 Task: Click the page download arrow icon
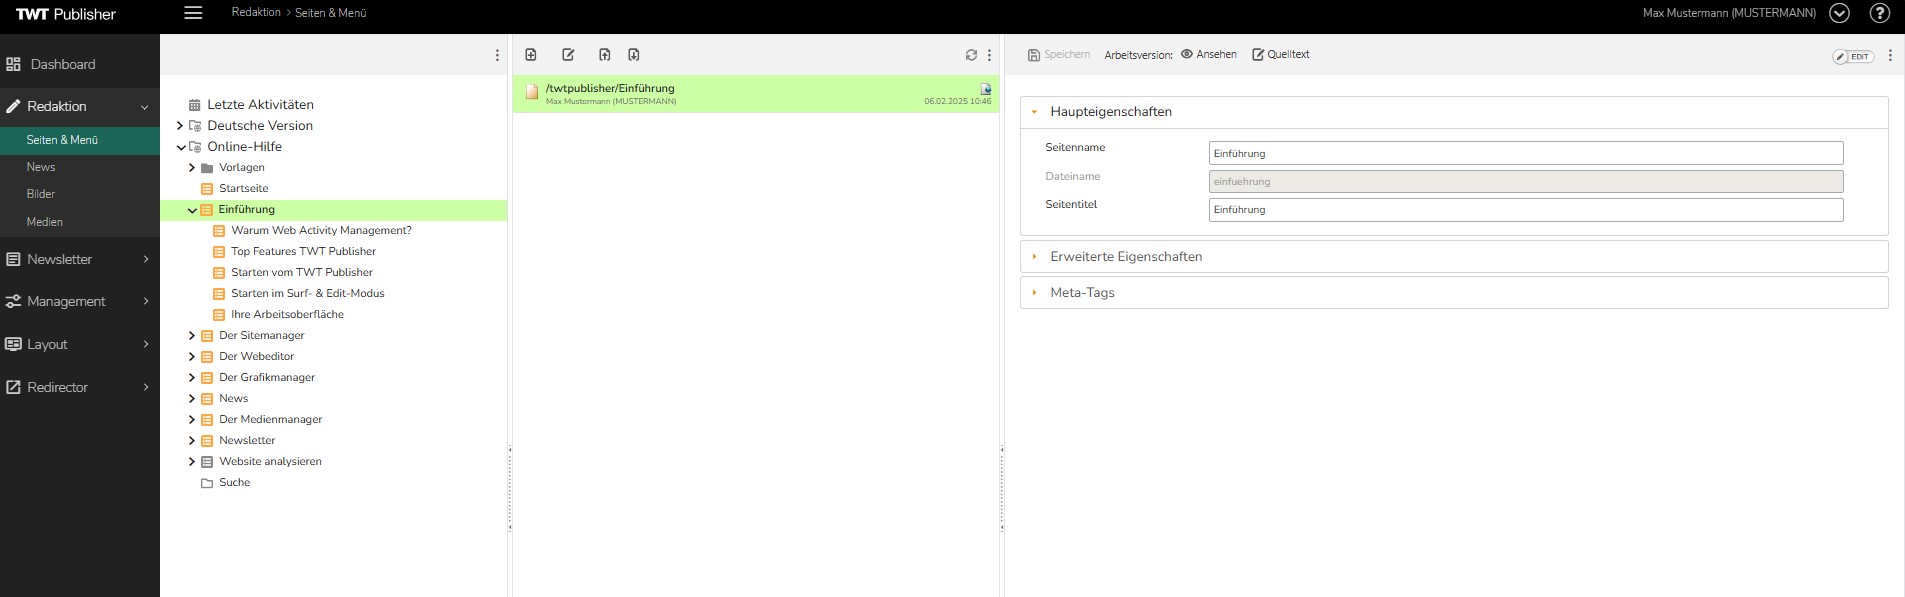tap(634, 55)
